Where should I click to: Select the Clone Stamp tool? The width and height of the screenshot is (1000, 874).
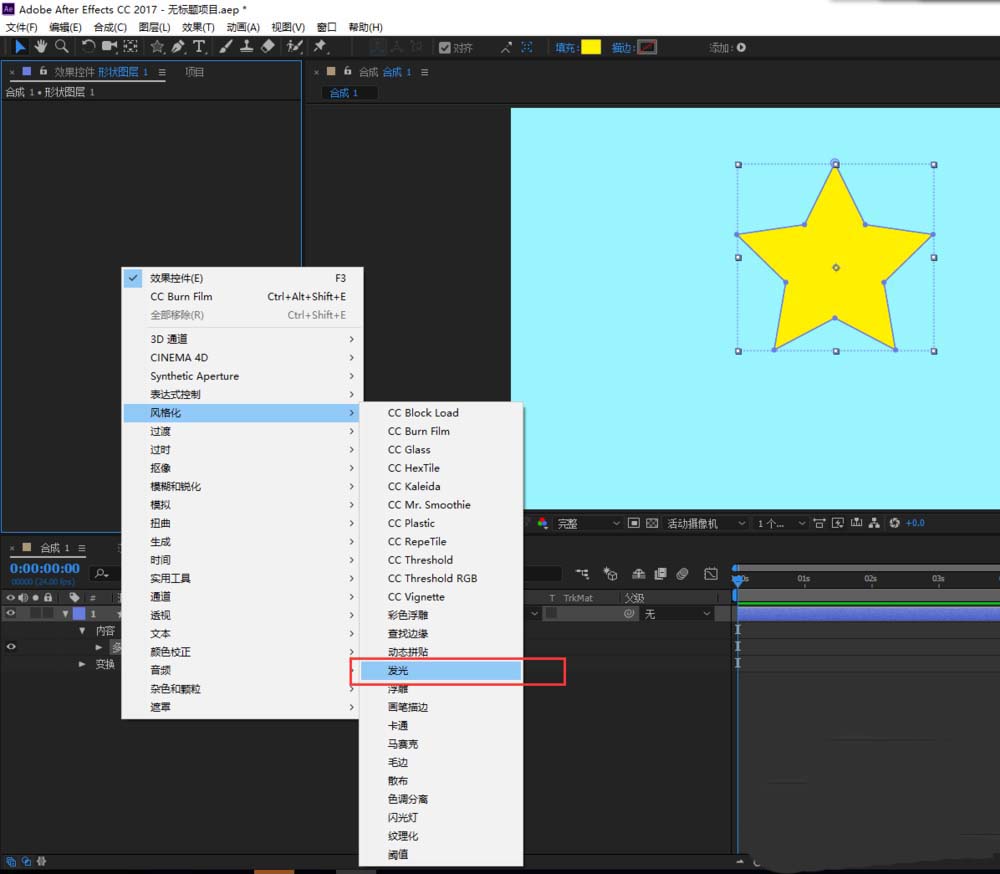pyautogui.click(x=246, y=47)
